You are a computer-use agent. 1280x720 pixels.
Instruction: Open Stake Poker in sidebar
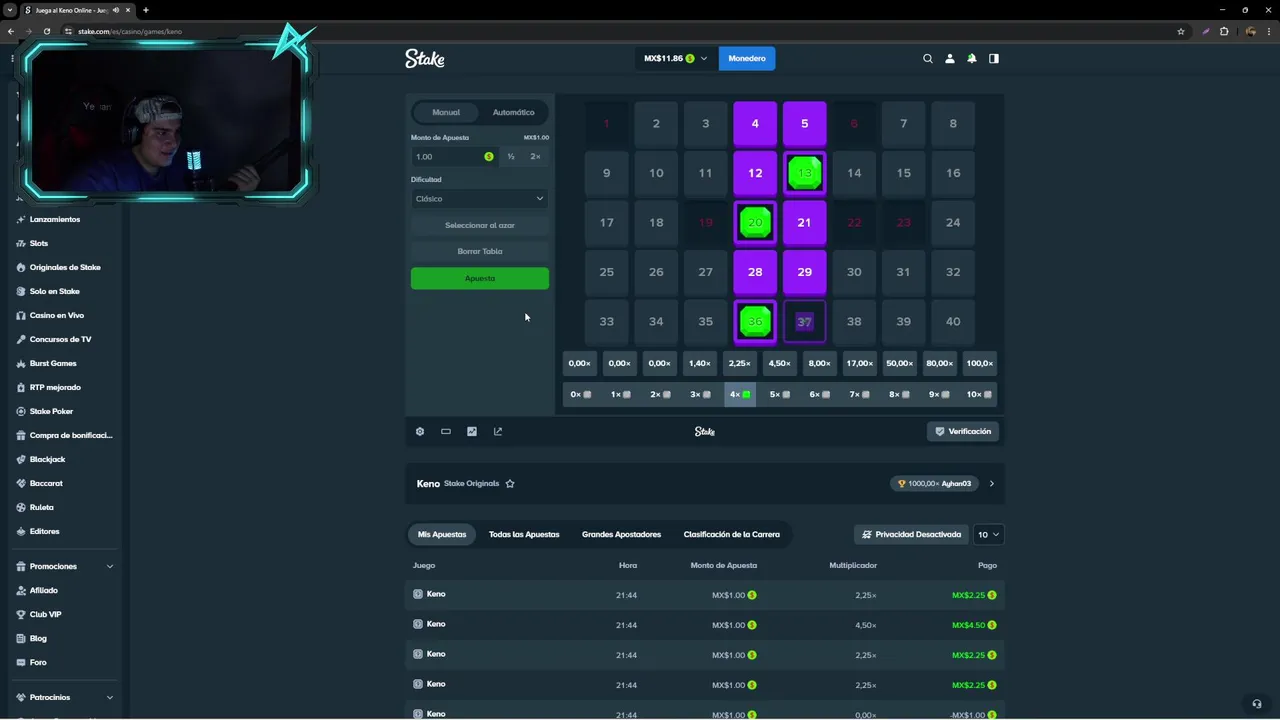(x=51, y=411)
